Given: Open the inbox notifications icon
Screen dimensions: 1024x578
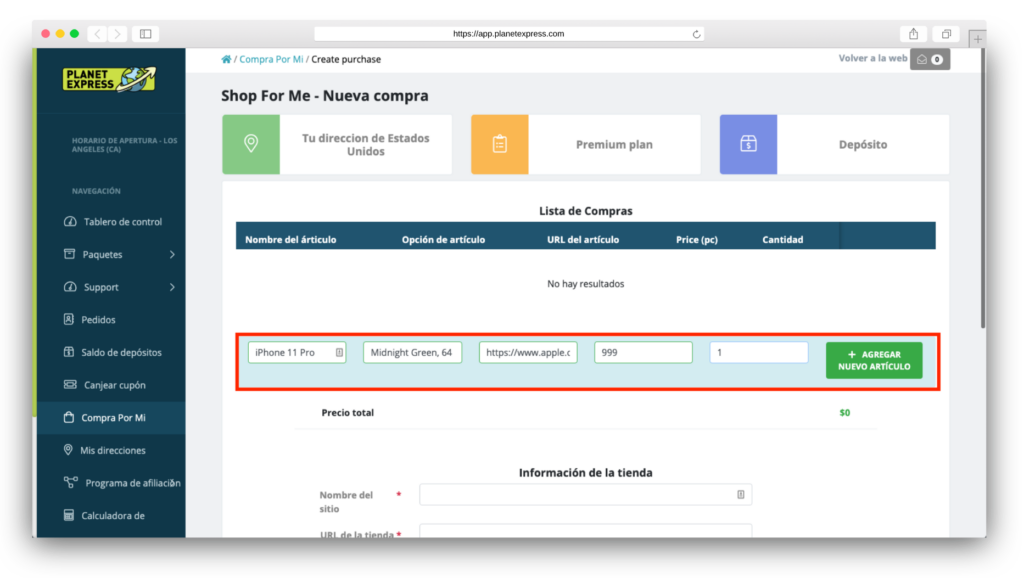Looking at the screenshot, I should tap(930, 59).
